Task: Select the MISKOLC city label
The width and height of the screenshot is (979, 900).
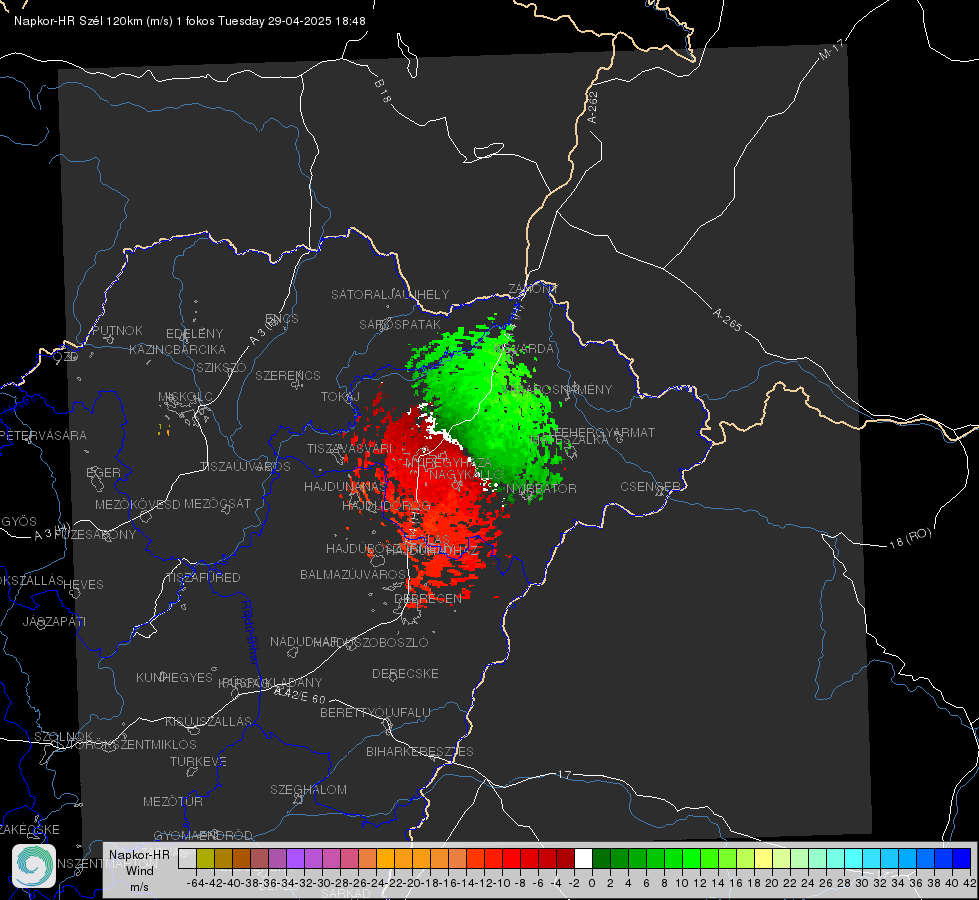Action: (185, 397)
